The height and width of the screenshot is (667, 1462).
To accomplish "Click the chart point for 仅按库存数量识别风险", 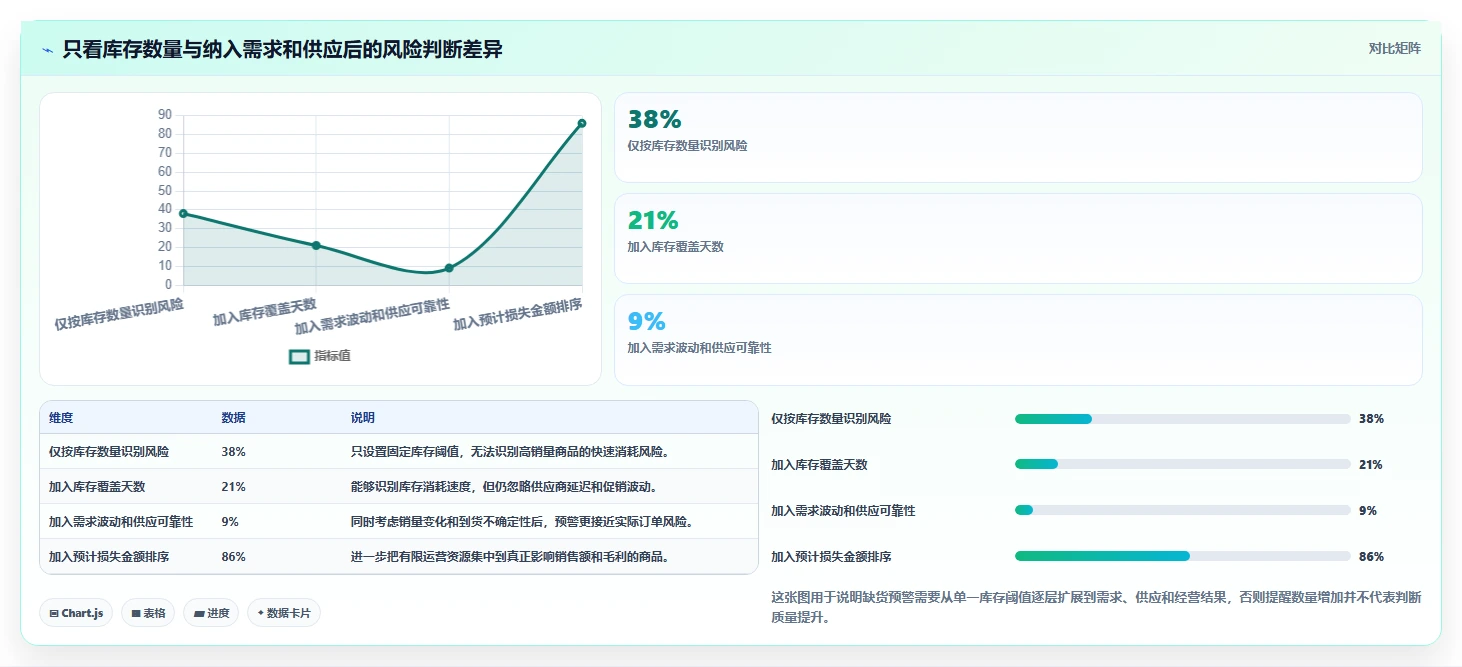I will pos(183,213).
